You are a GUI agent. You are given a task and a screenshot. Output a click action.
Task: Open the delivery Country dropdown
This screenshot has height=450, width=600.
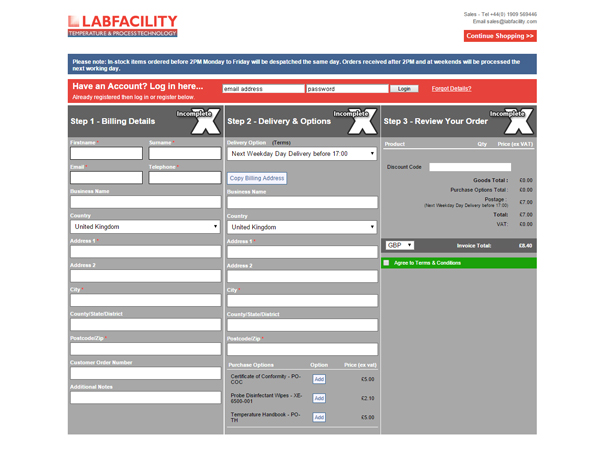[302, 227]
